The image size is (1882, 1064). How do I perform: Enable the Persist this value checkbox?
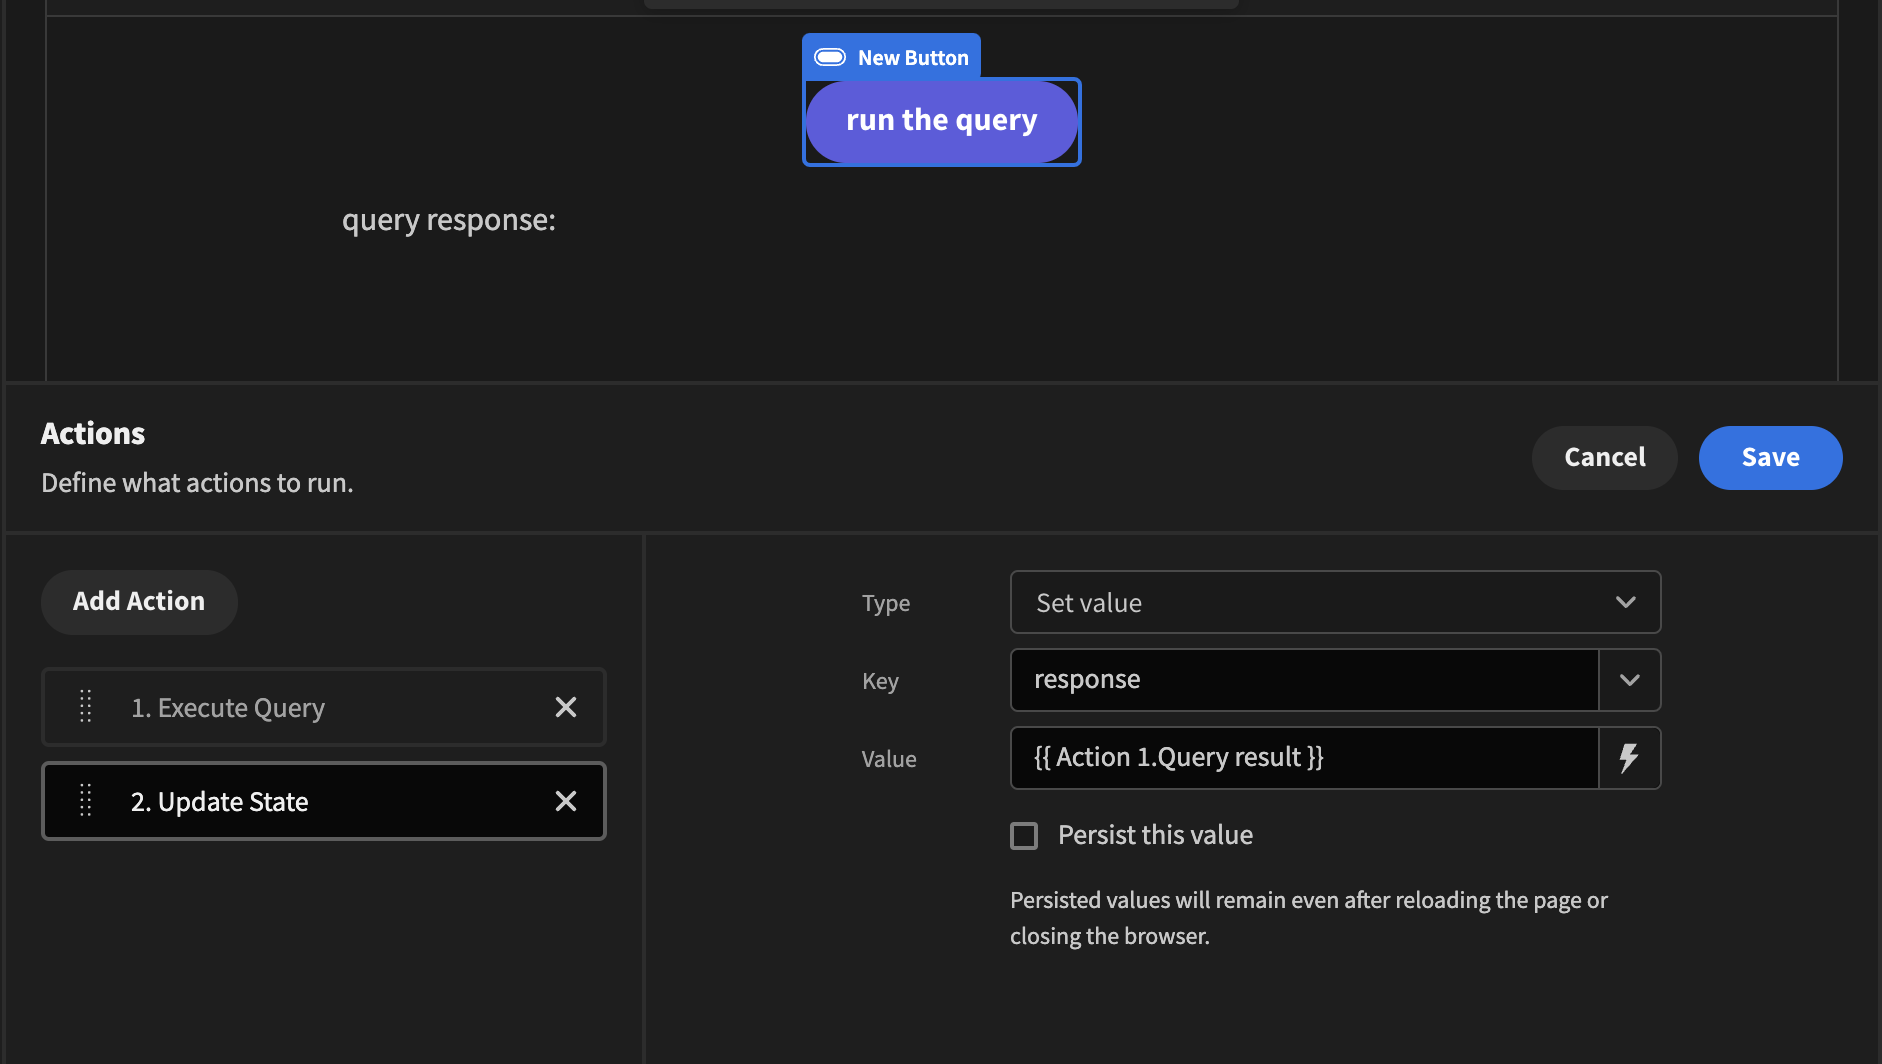tap(1024, 835)
